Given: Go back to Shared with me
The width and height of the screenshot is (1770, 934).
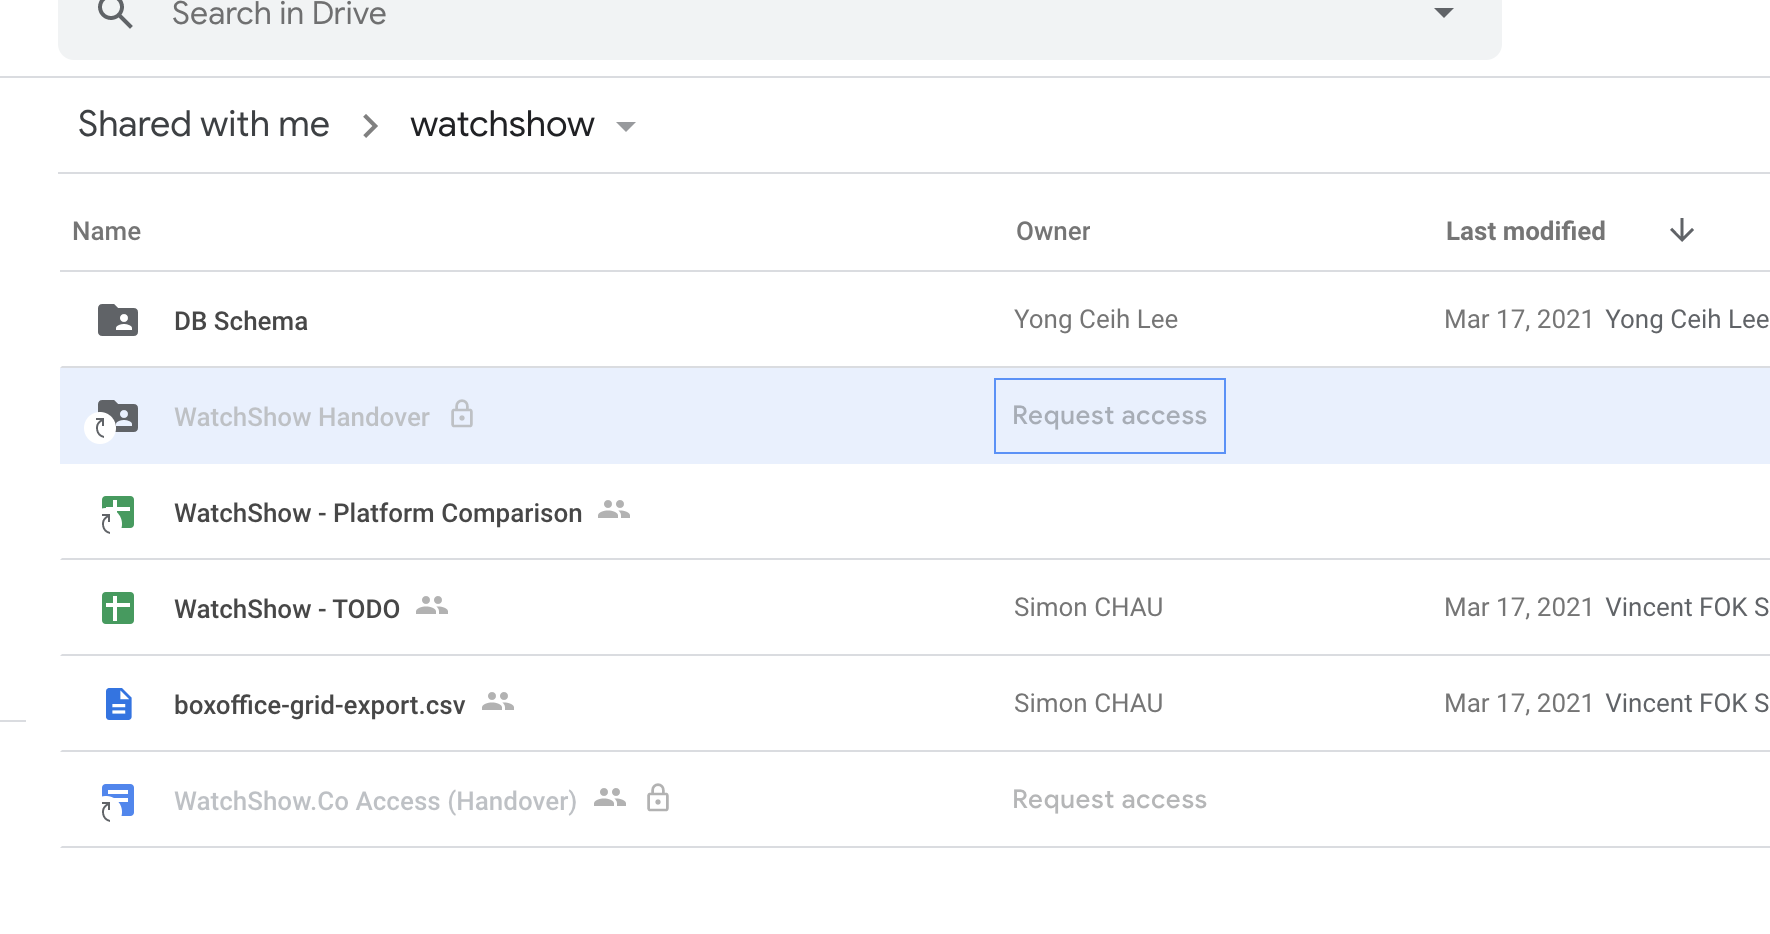Looking at the screenshot, I should [203, 124].
